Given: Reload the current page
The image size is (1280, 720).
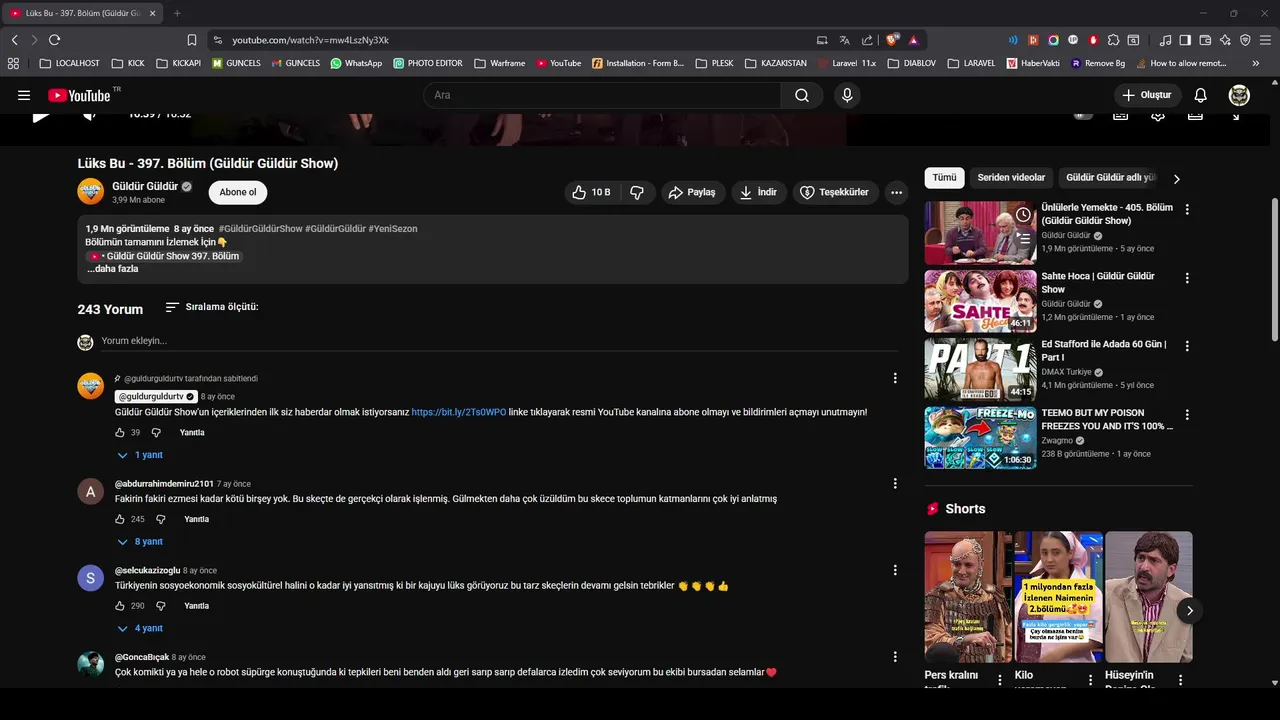Looking at the screenshot, I should point(54,40).
